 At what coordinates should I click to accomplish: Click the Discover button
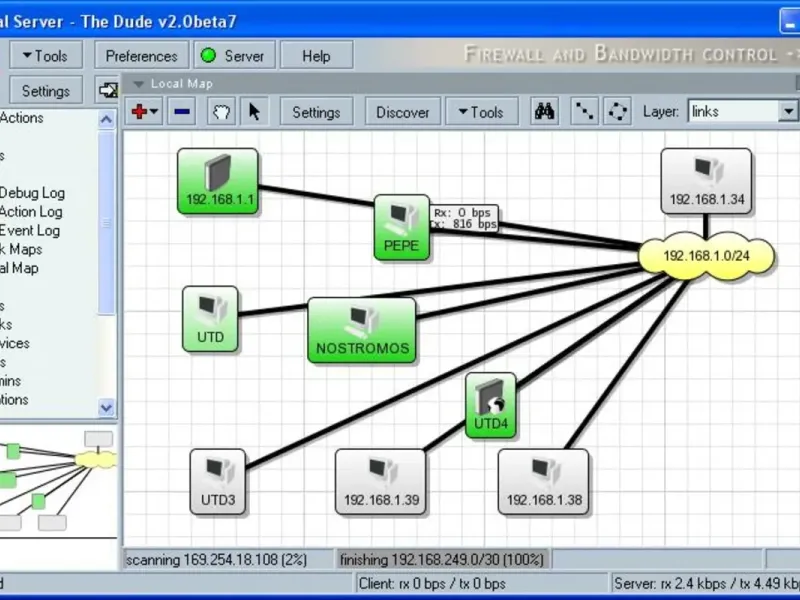pyautogui.click(x=403, y=112)
